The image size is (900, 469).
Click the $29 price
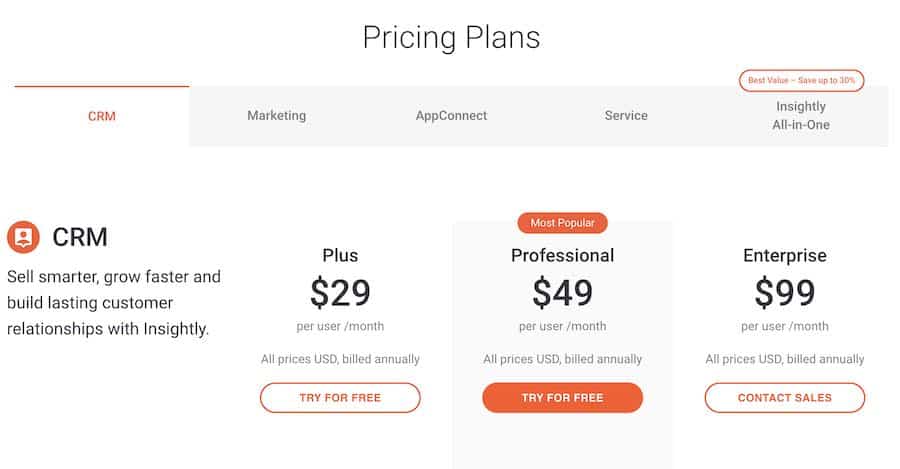pyautogui.click(x=340, y=292)
